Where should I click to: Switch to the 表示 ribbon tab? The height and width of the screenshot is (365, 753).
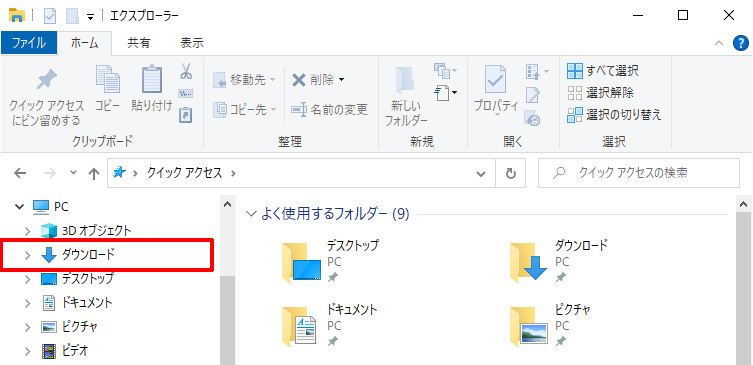tap(192, 43)
